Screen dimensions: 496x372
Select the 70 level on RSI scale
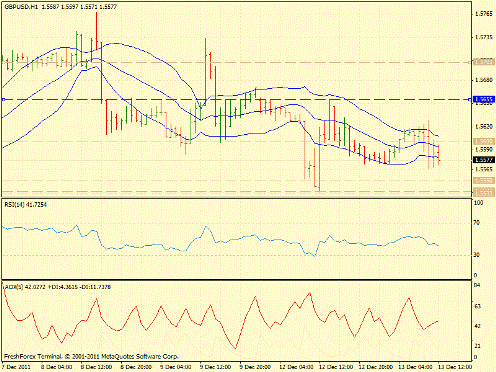point(477,223)
